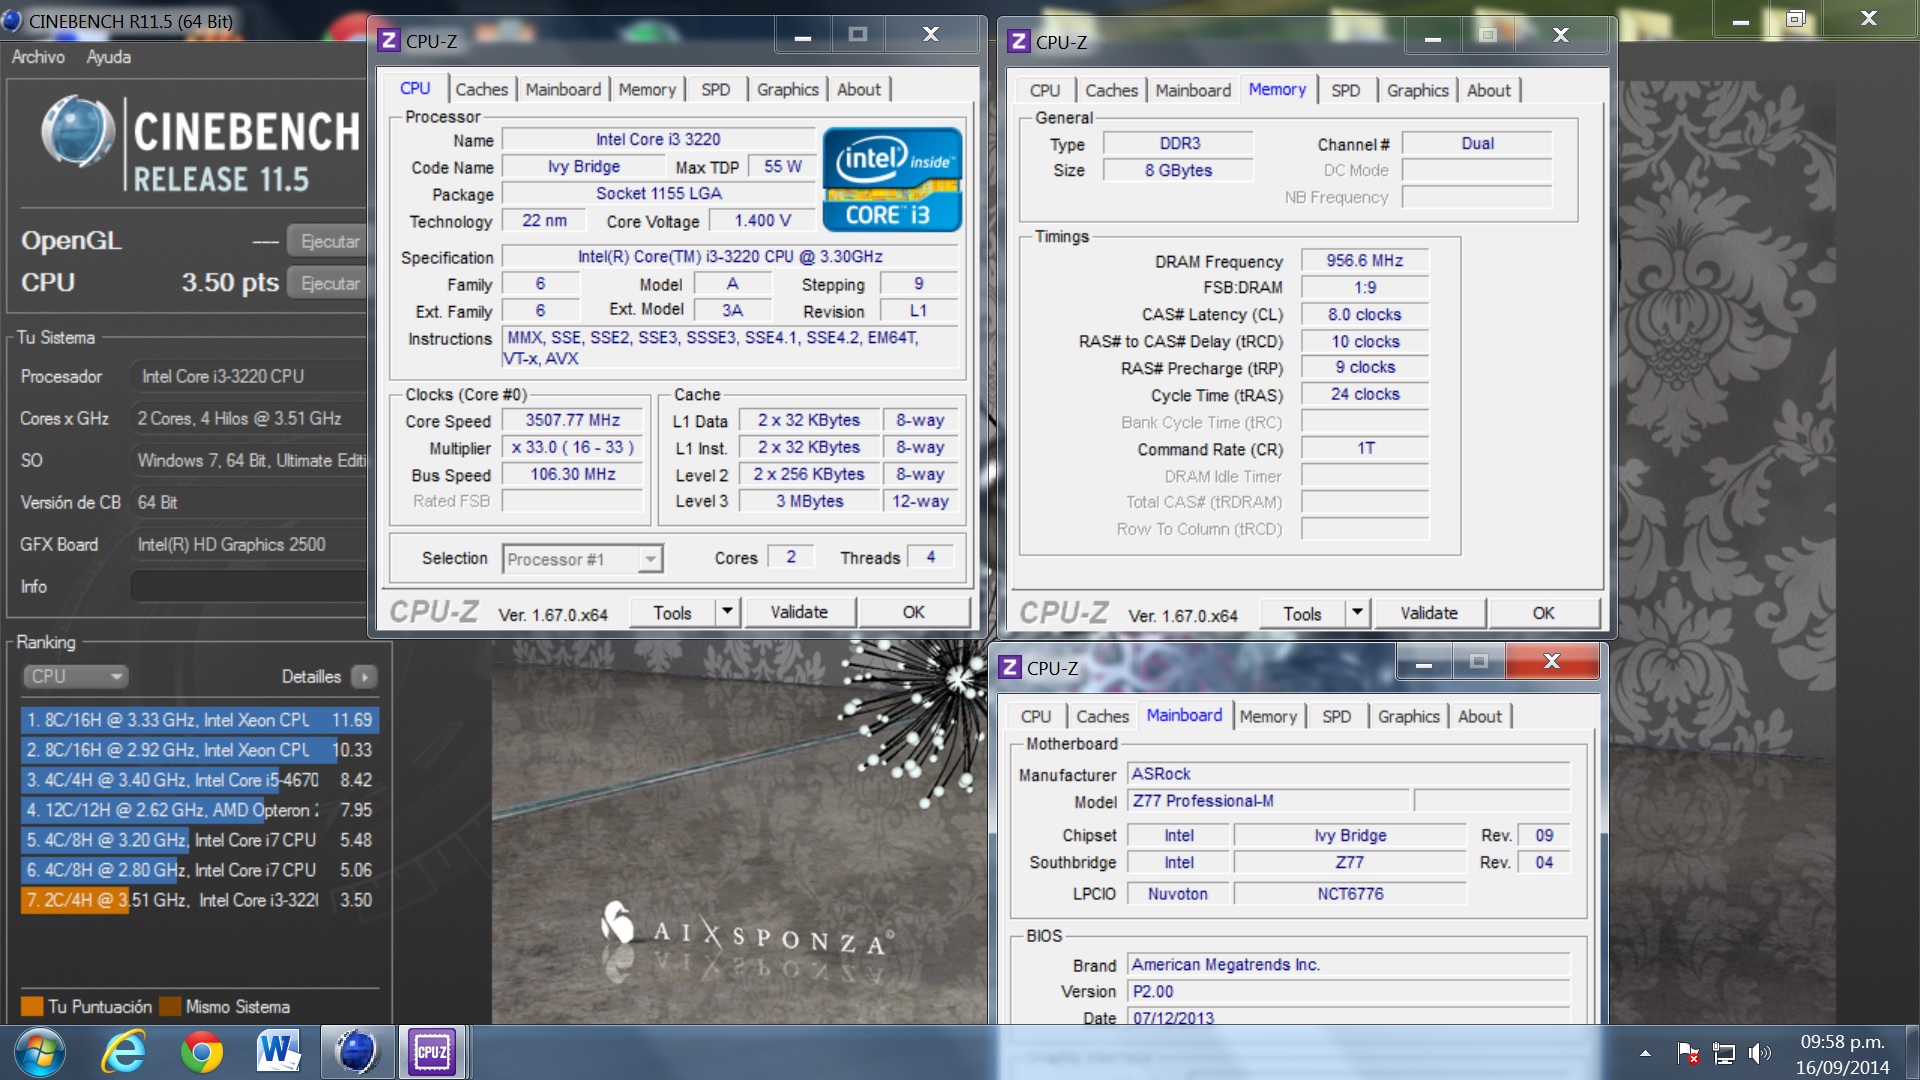The height and width of the screenshot is (1080, 1920).
Task: Expand Tools dropdown arrow in first CPU-Z window
Action: point(727,613)
